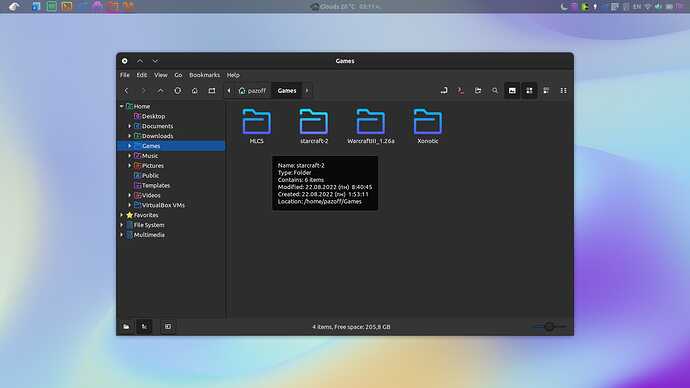
Task: Select the starcraft-2 folder
Action: click(x=314, y=126)
